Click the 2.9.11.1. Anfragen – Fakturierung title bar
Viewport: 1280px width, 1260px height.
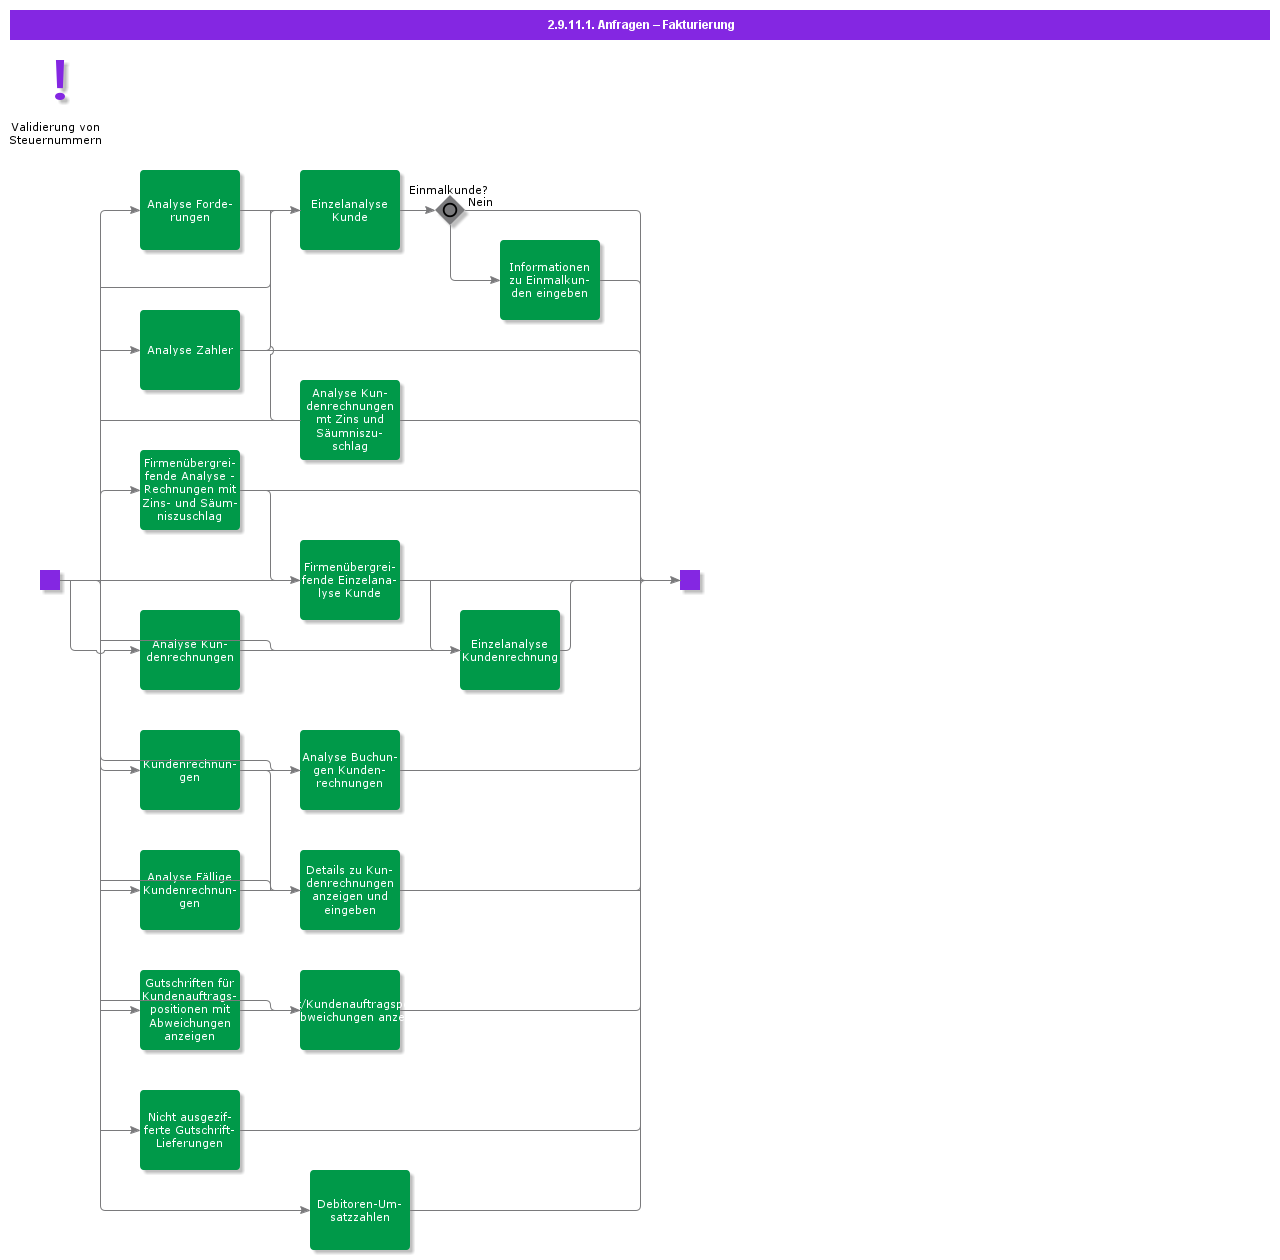(640, 25)
